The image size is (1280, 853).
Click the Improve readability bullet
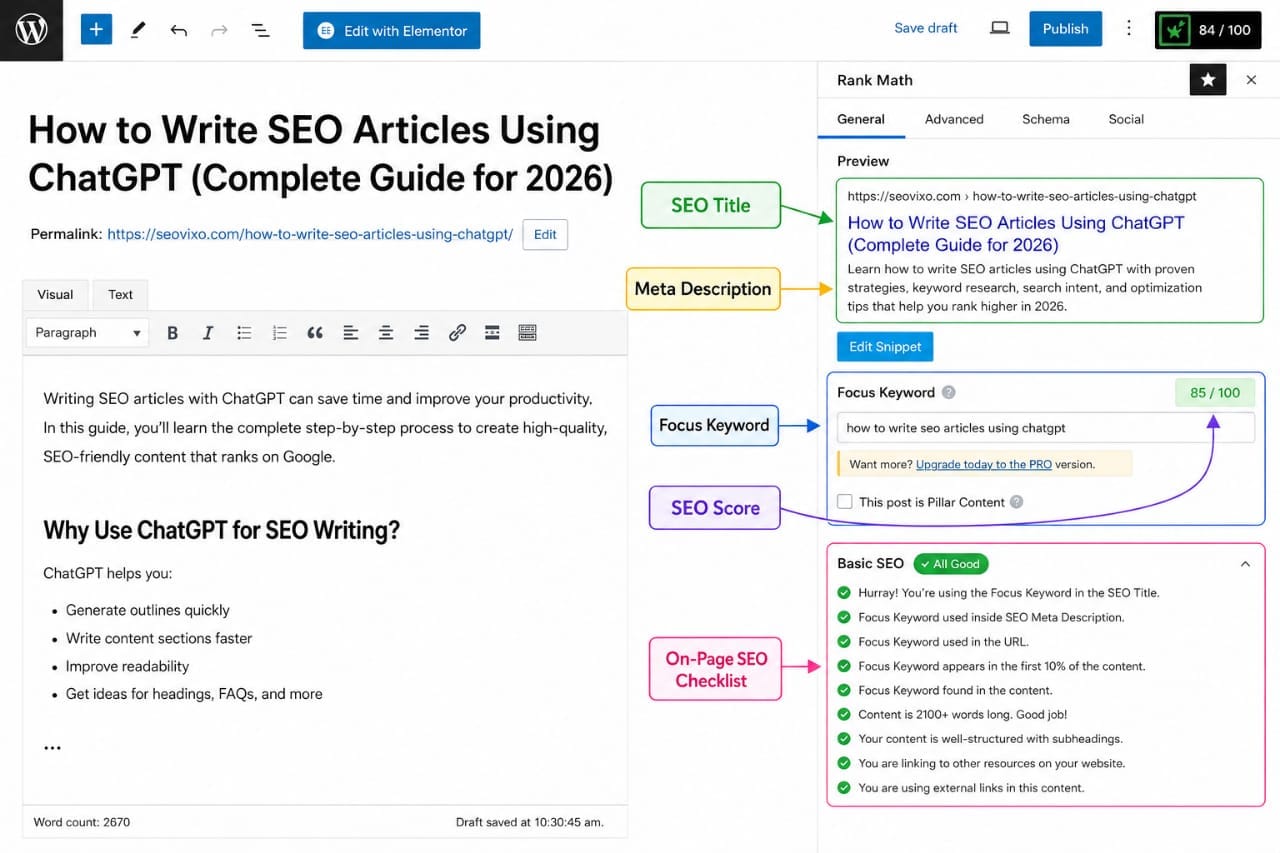point(127,666)
